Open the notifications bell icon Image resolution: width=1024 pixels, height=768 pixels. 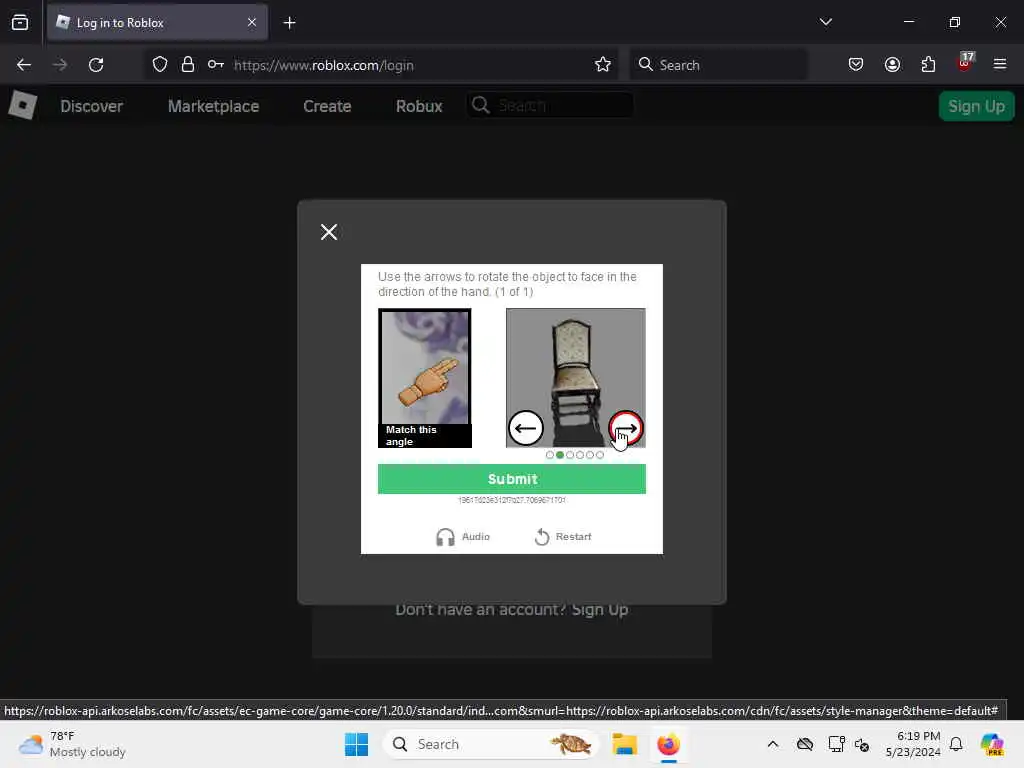click(x=956, y=744)
